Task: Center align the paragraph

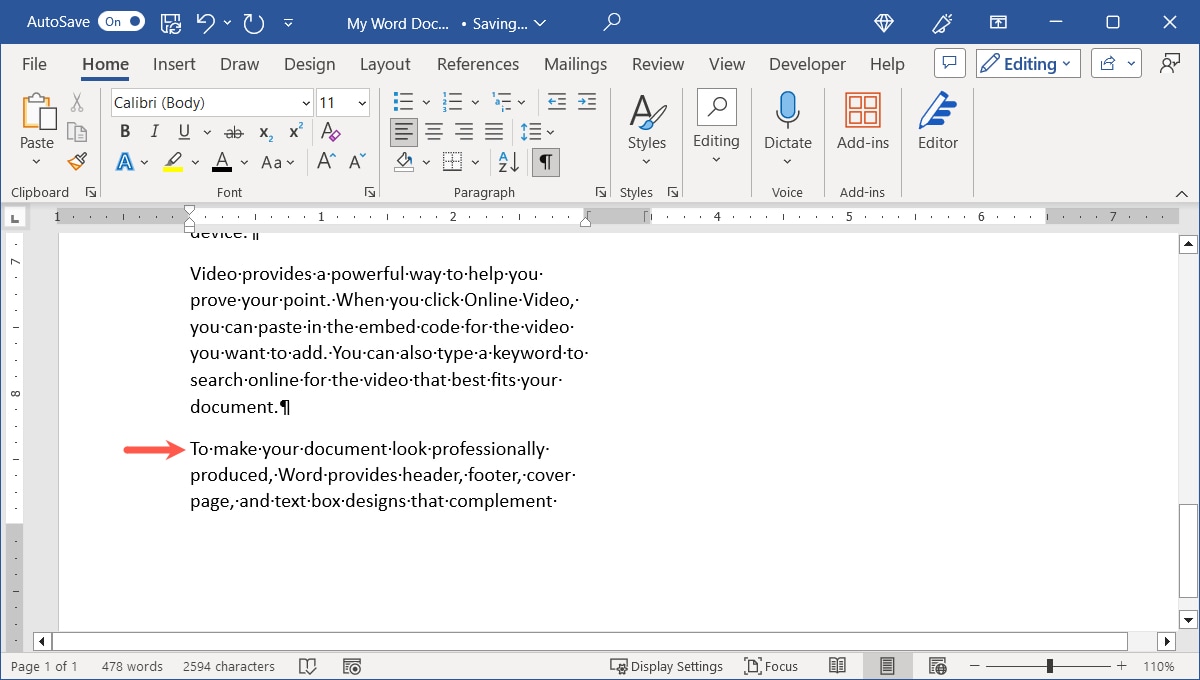Action: [434, 131]
